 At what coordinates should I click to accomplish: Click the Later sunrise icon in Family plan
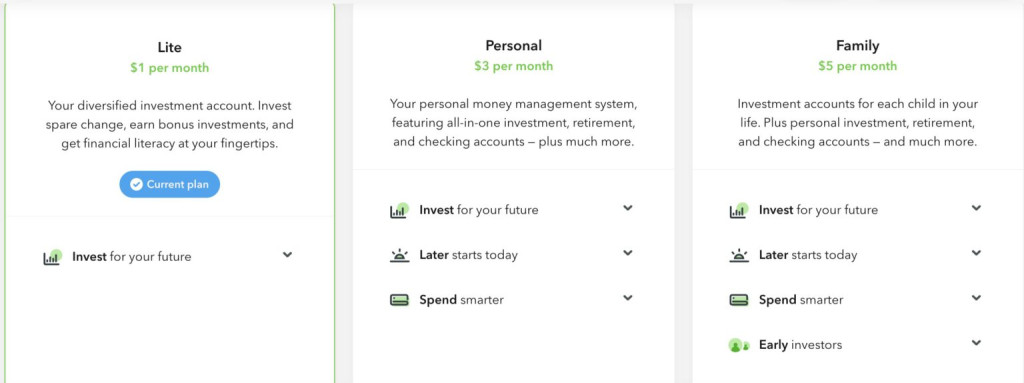[739, 255]
